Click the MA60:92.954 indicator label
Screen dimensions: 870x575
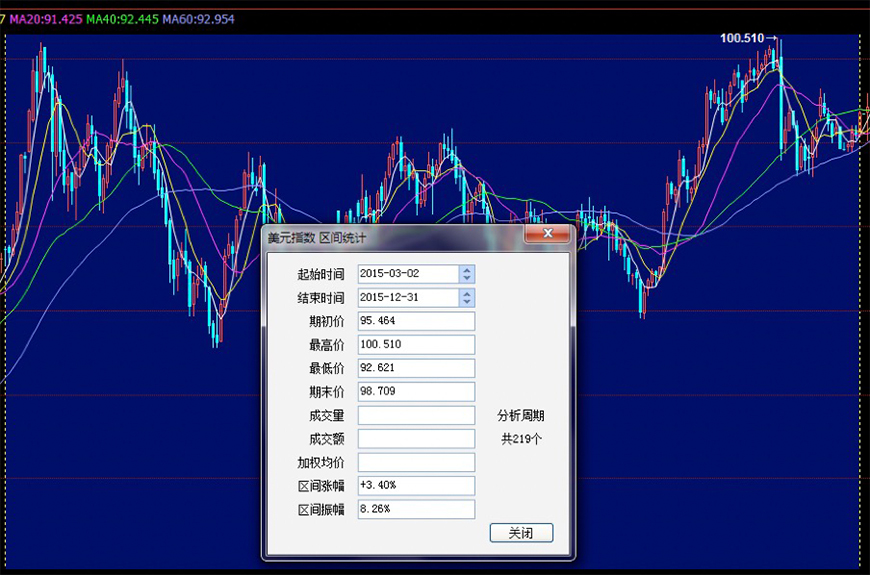coord(198,19)
